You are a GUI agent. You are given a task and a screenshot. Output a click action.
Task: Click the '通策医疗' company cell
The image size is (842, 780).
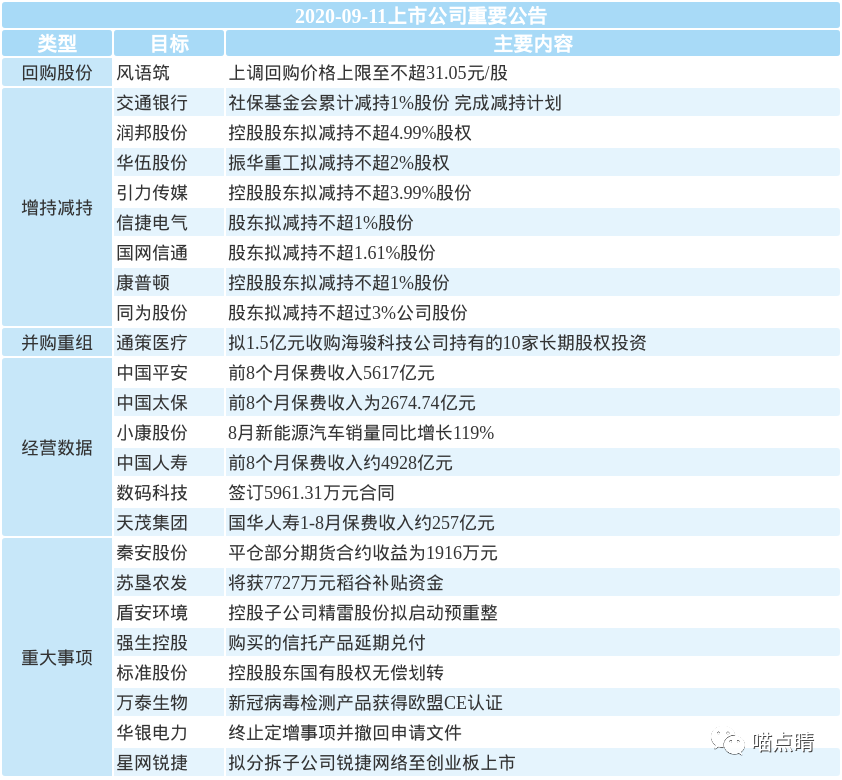pyautogui.click(x=169, y=342)
